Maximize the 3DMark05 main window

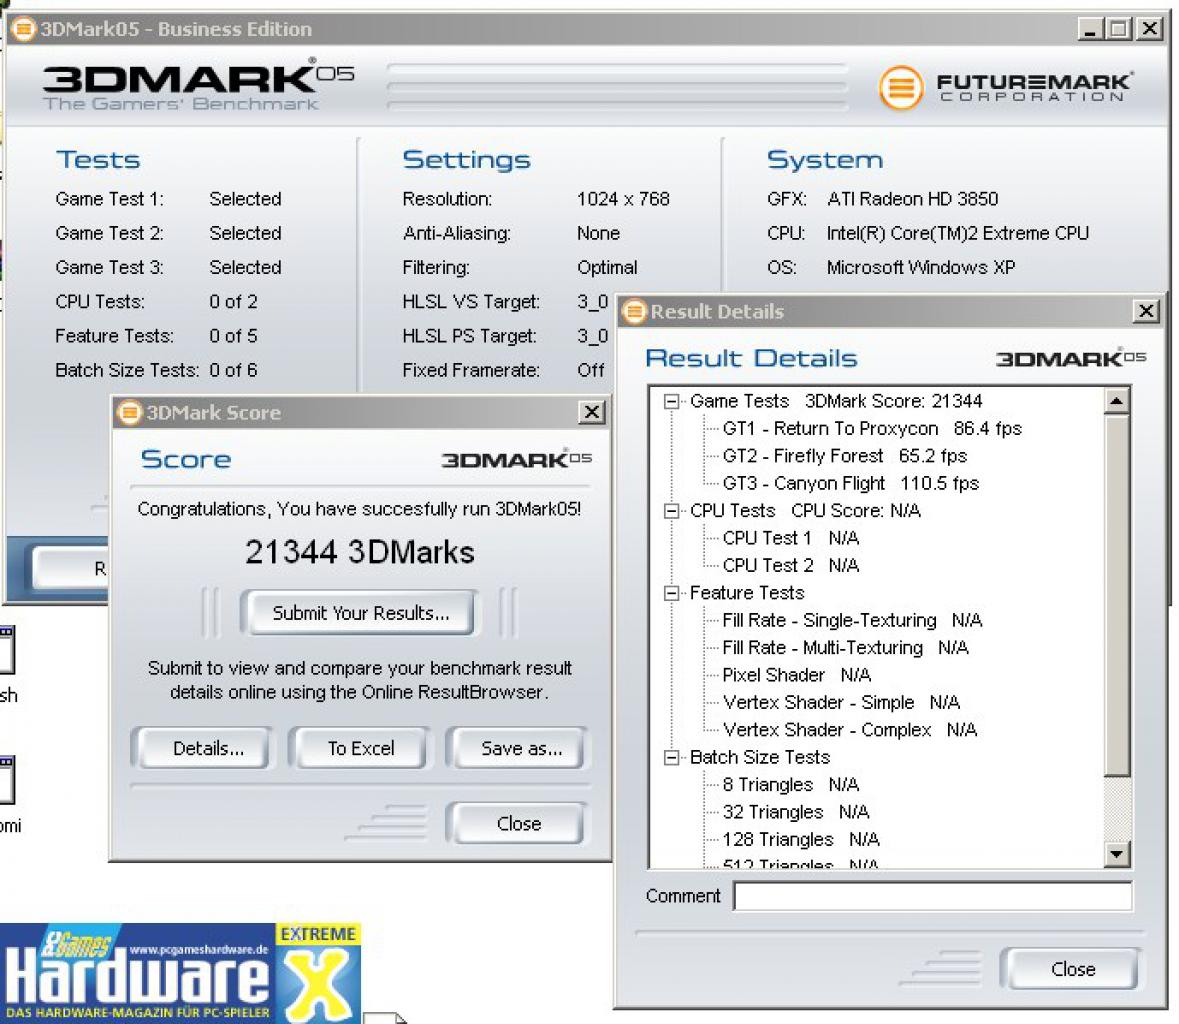click(1119, 29)
